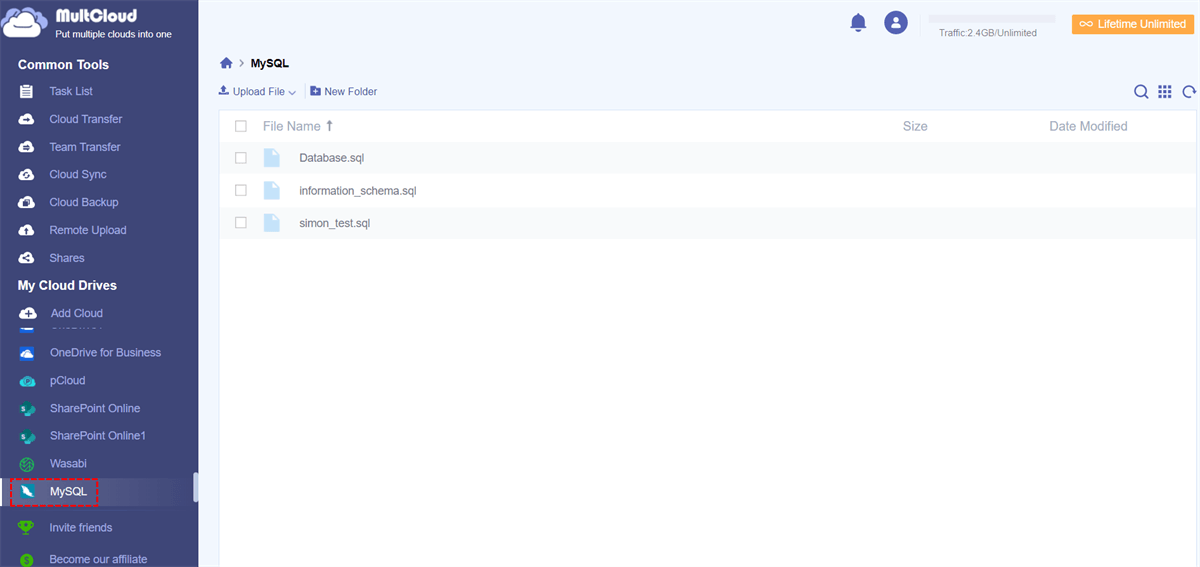This screenshot has width=1200, height=567.
Task: Click the Task List icon
Action: pos(27,91)
